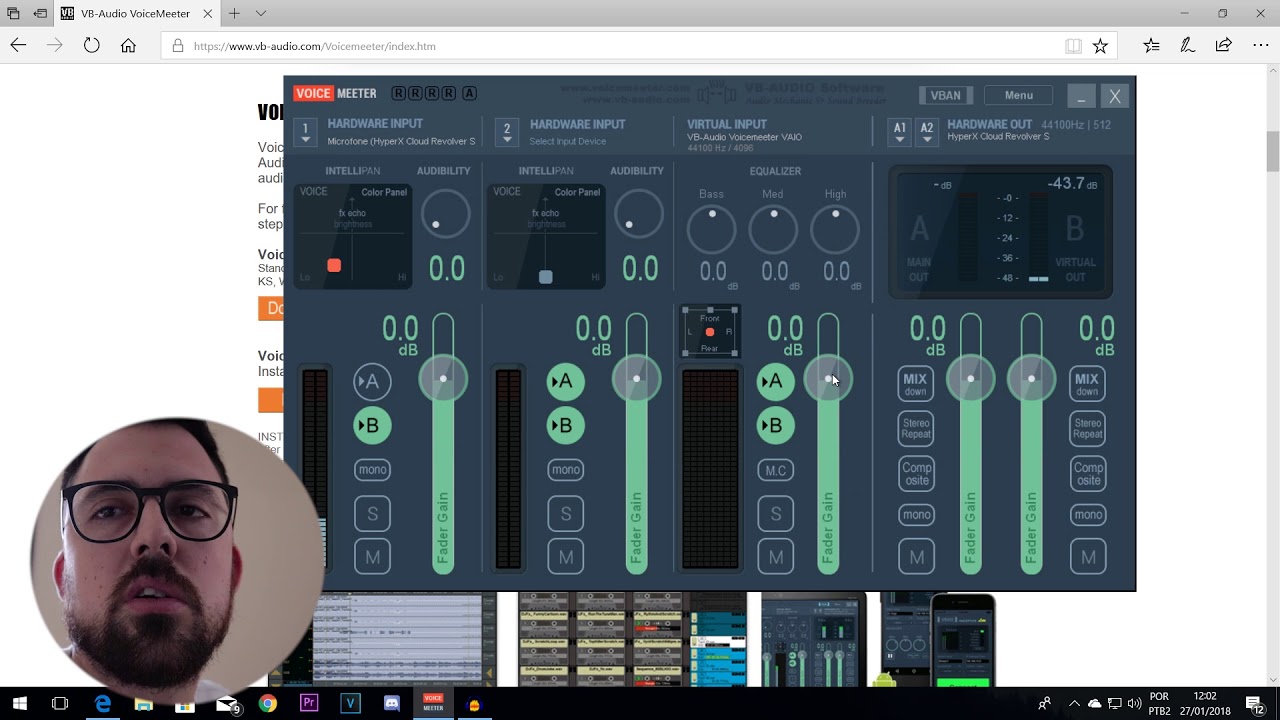Viewport: 1280px width, 720px height.
Task: Click the Front/Rear surround panner box
Action: pyautogui.click(x=709, y=332)
